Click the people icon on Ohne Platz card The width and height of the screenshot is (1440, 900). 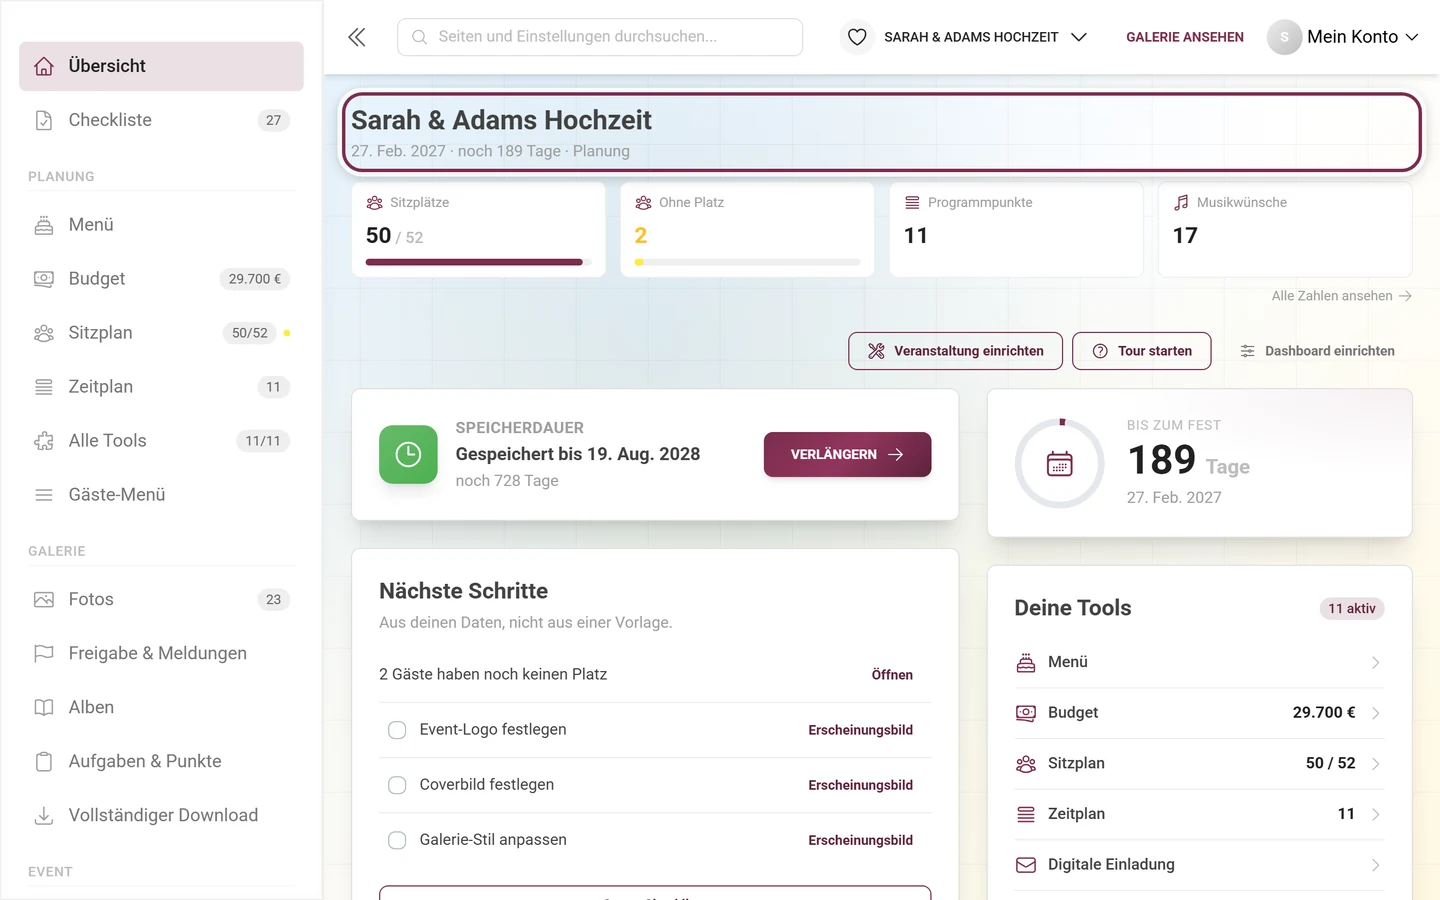coord(643,202)
